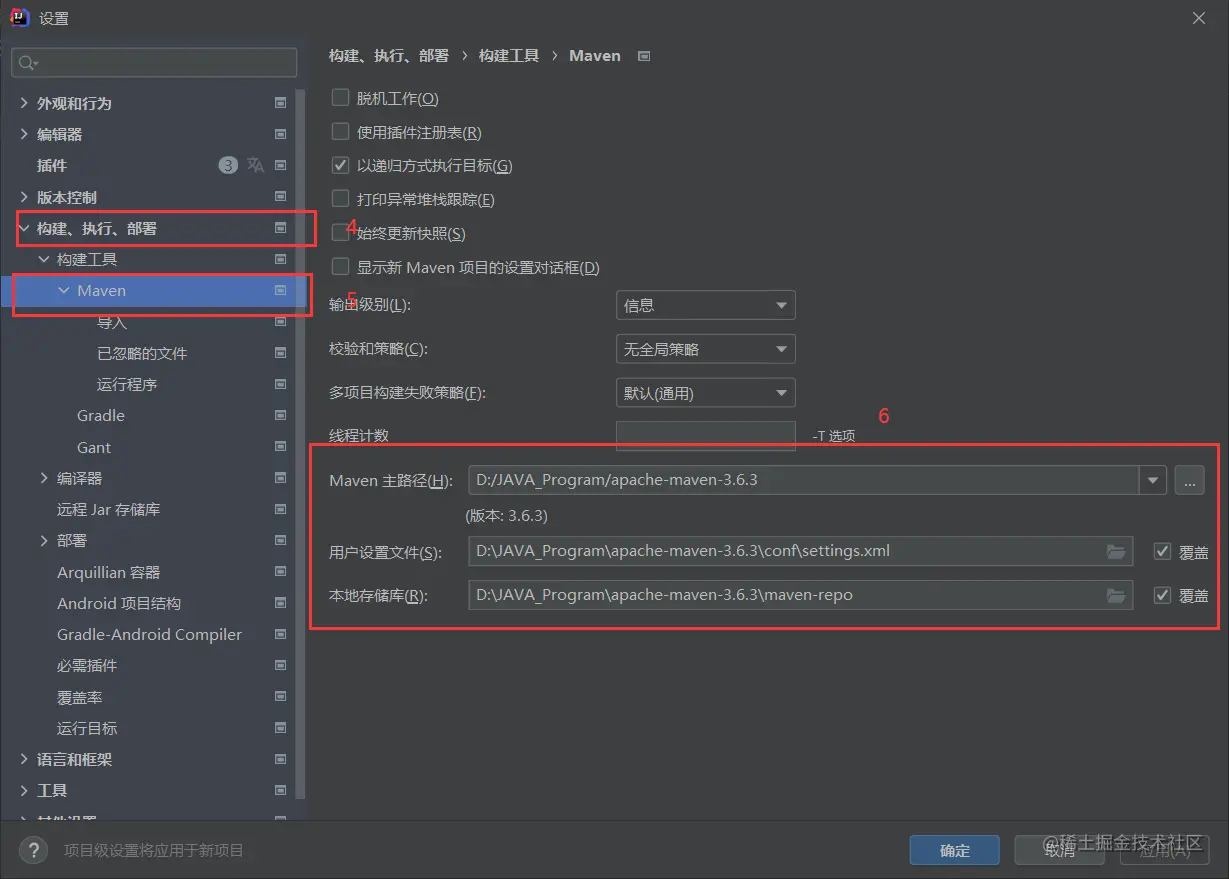
Task: Click the 取消 button
Action: pyautogui.click(x=1060, y=850)
